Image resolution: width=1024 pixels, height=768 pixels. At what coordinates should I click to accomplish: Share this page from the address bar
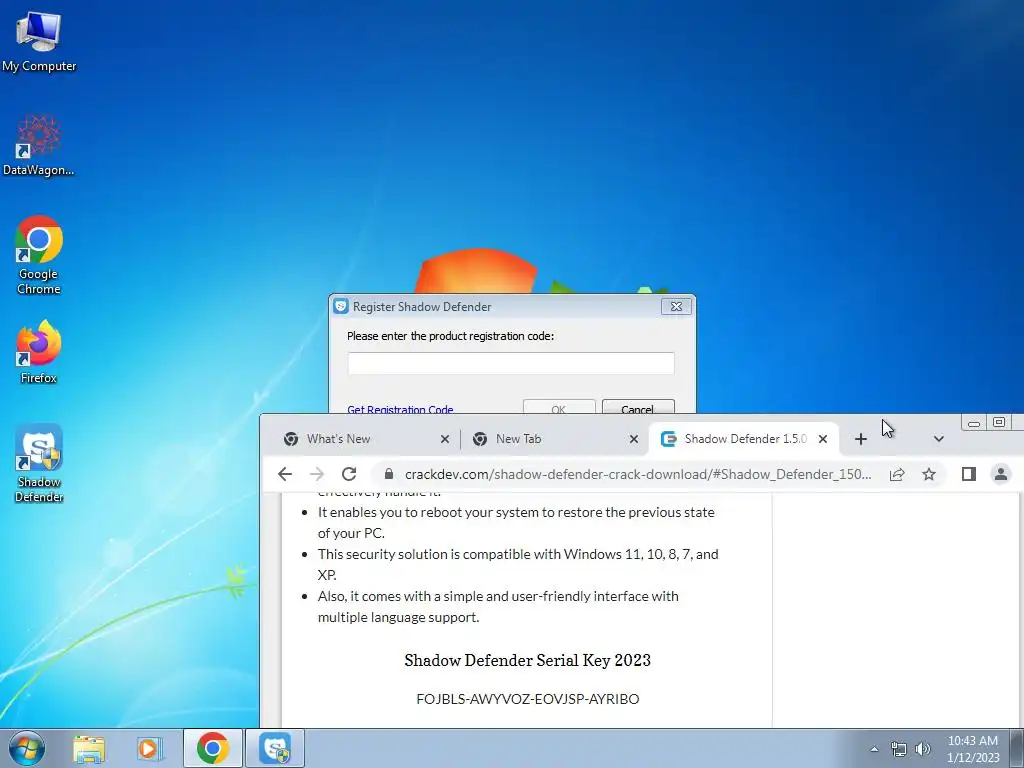coord(897,474)
